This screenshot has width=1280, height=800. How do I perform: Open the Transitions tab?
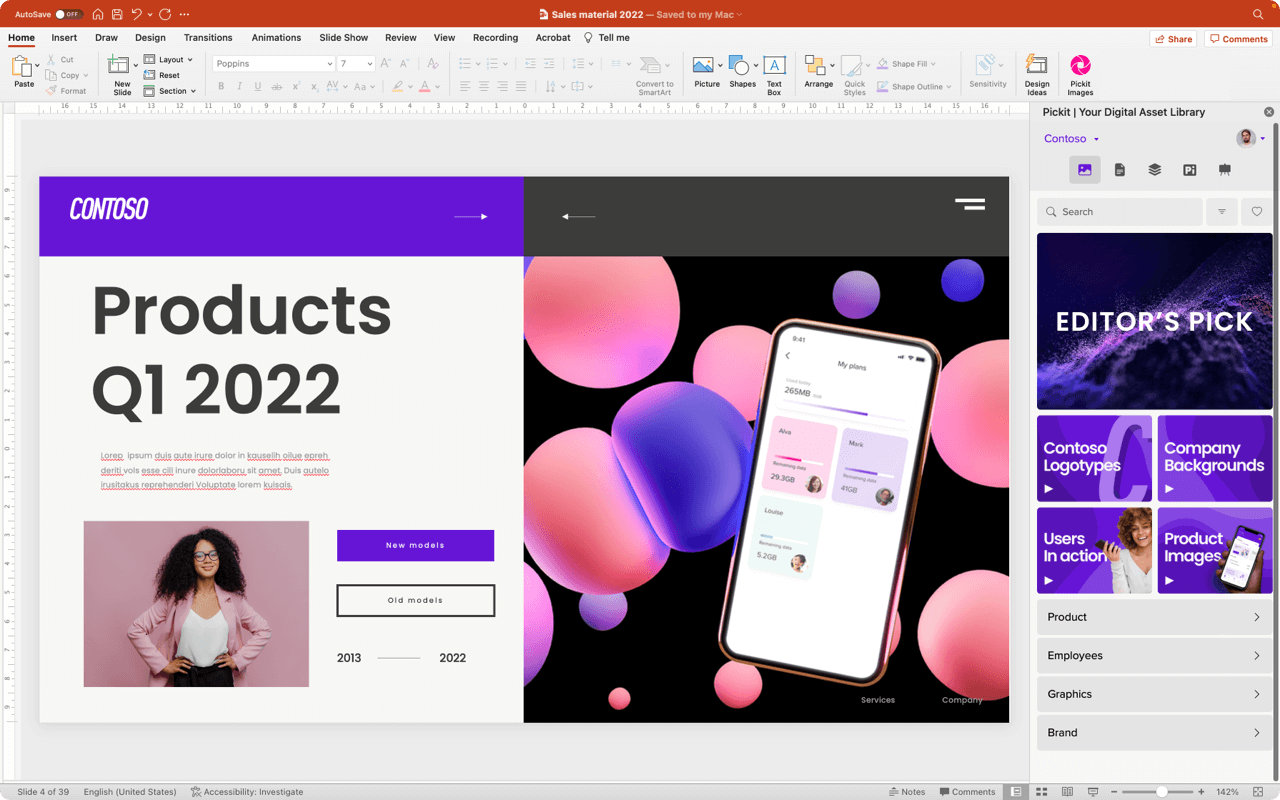click(x=208, y=37)
